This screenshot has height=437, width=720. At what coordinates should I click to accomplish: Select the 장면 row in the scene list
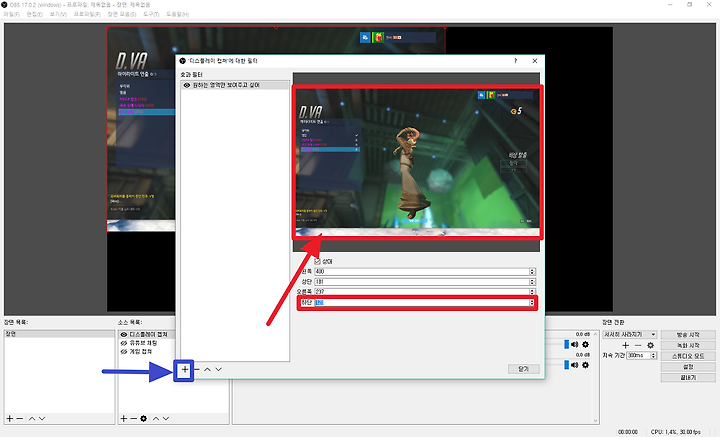tap(59, 334)
